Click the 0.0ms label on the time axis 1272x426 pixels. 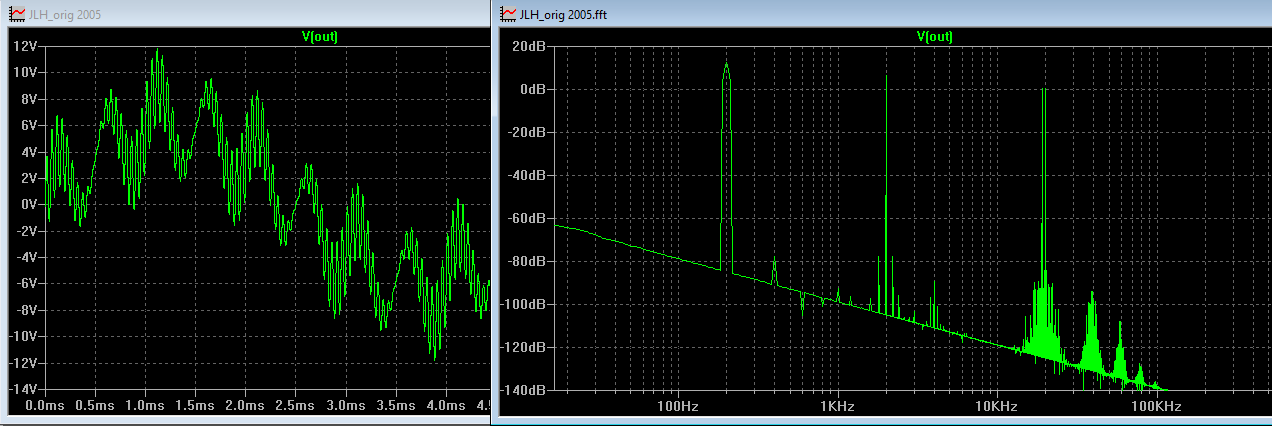[x=43, y=407]
